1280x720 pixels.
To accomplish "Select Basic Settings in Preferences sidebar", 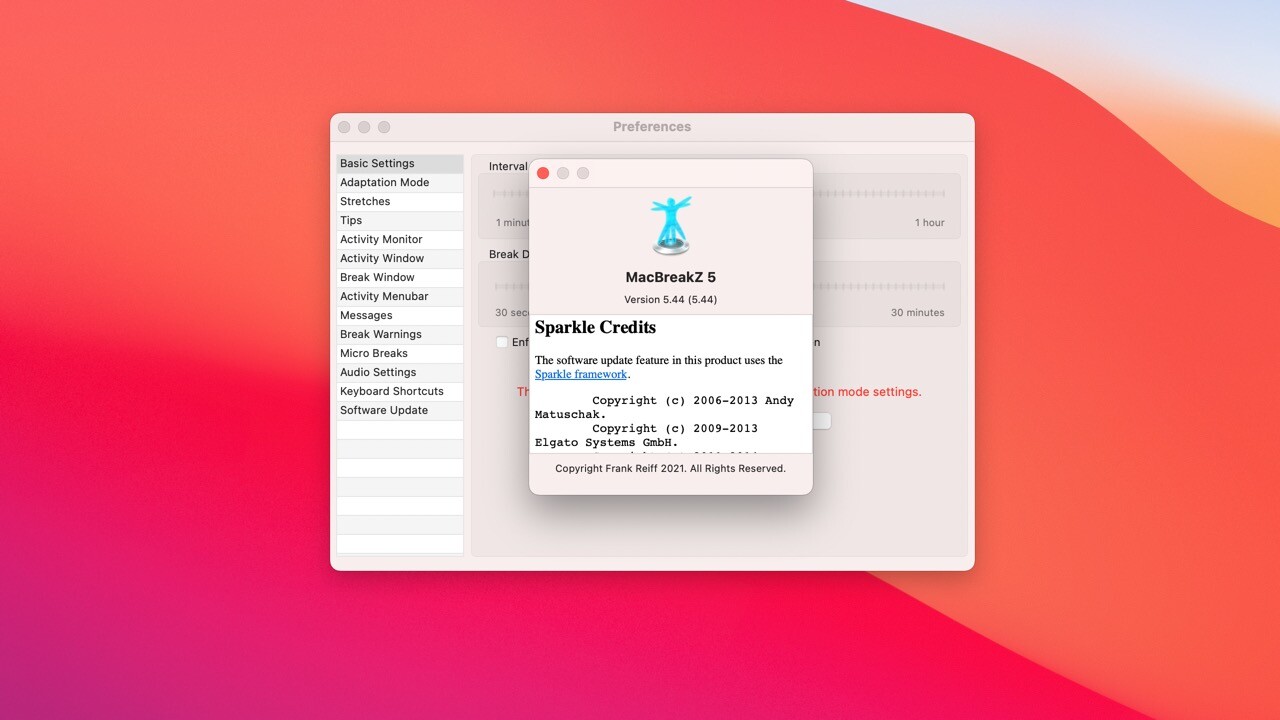I will tap(400, 163).
